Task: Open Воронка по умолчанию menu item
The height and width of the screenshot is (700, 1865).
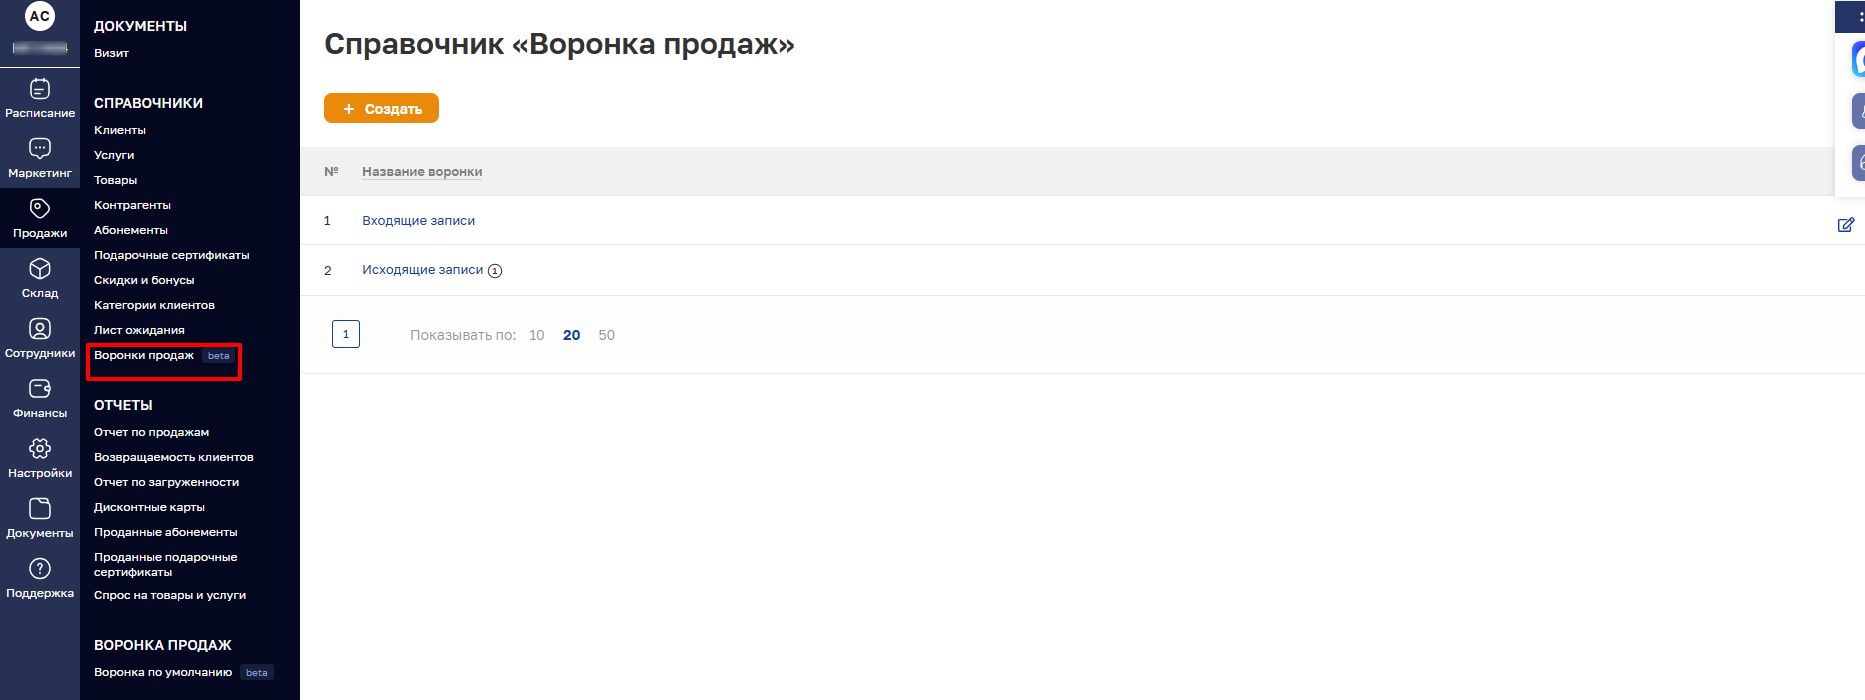Action: tap(163, 672)
